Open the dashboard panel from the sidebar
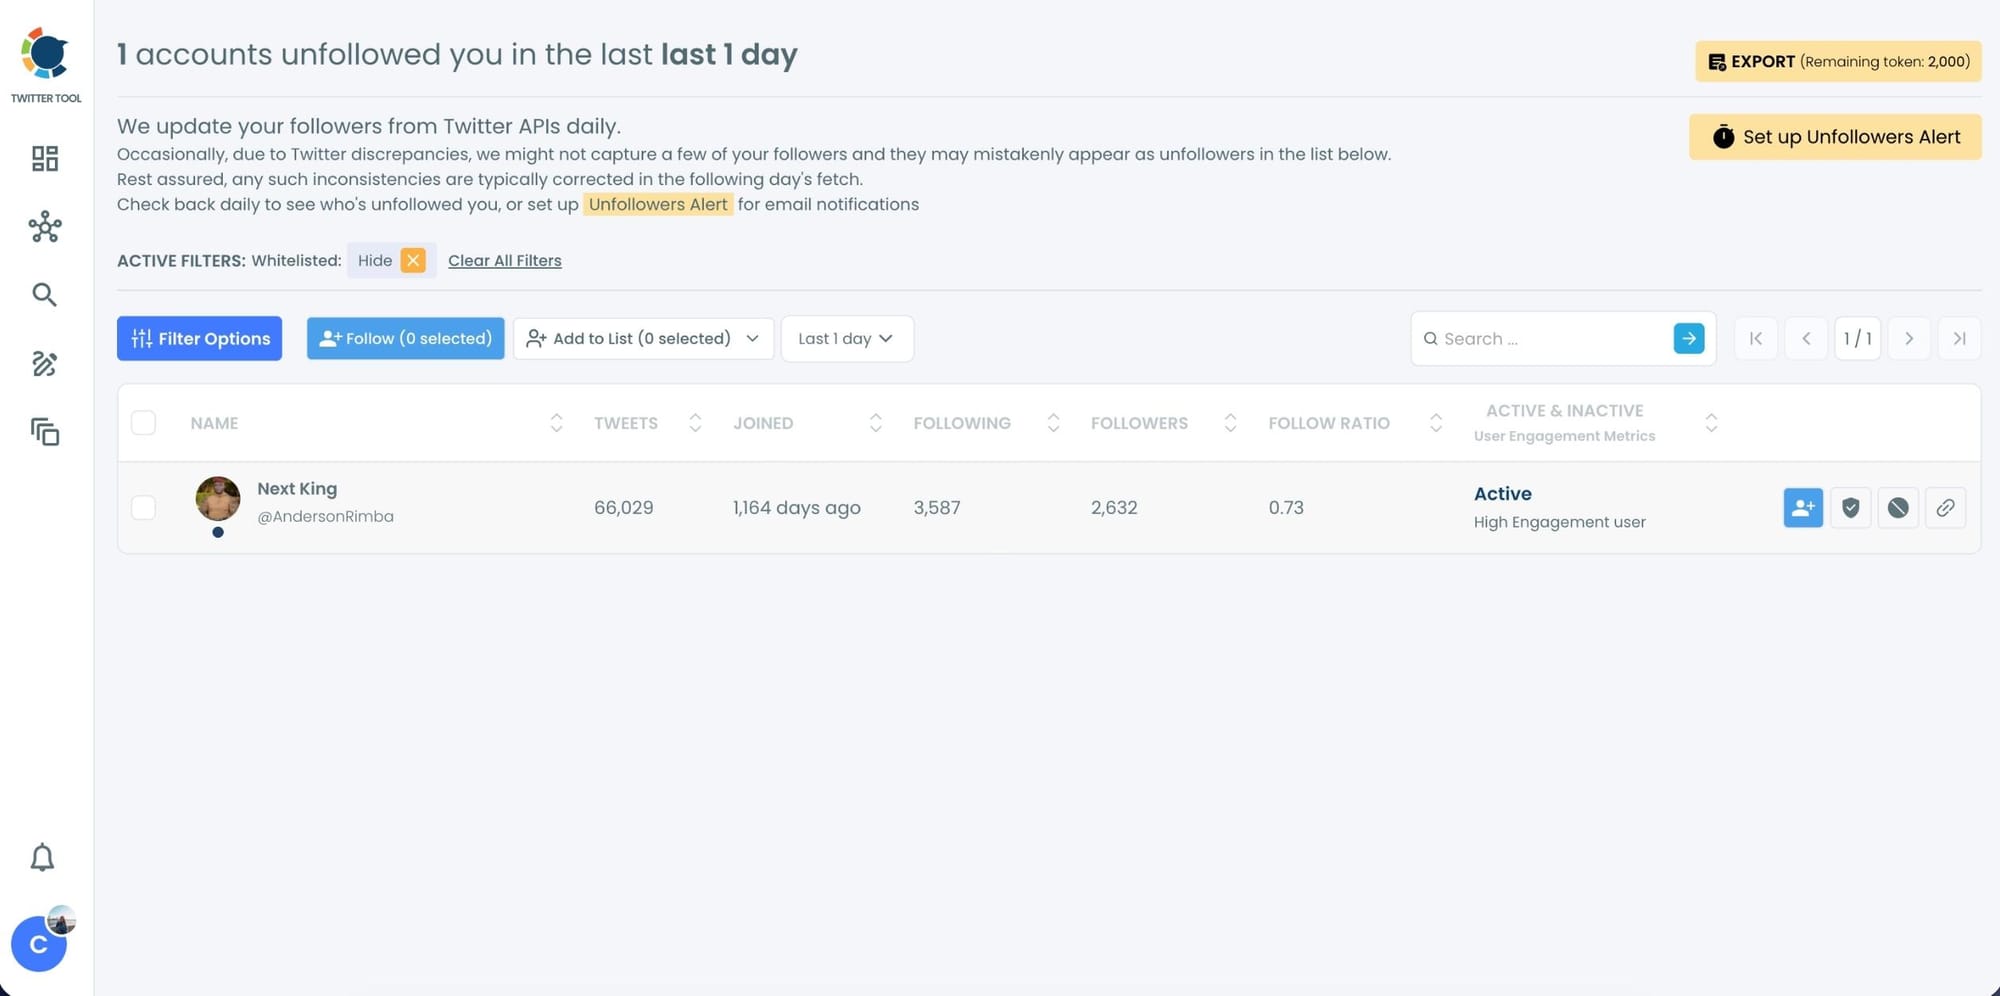 click(x=44, y=158)
